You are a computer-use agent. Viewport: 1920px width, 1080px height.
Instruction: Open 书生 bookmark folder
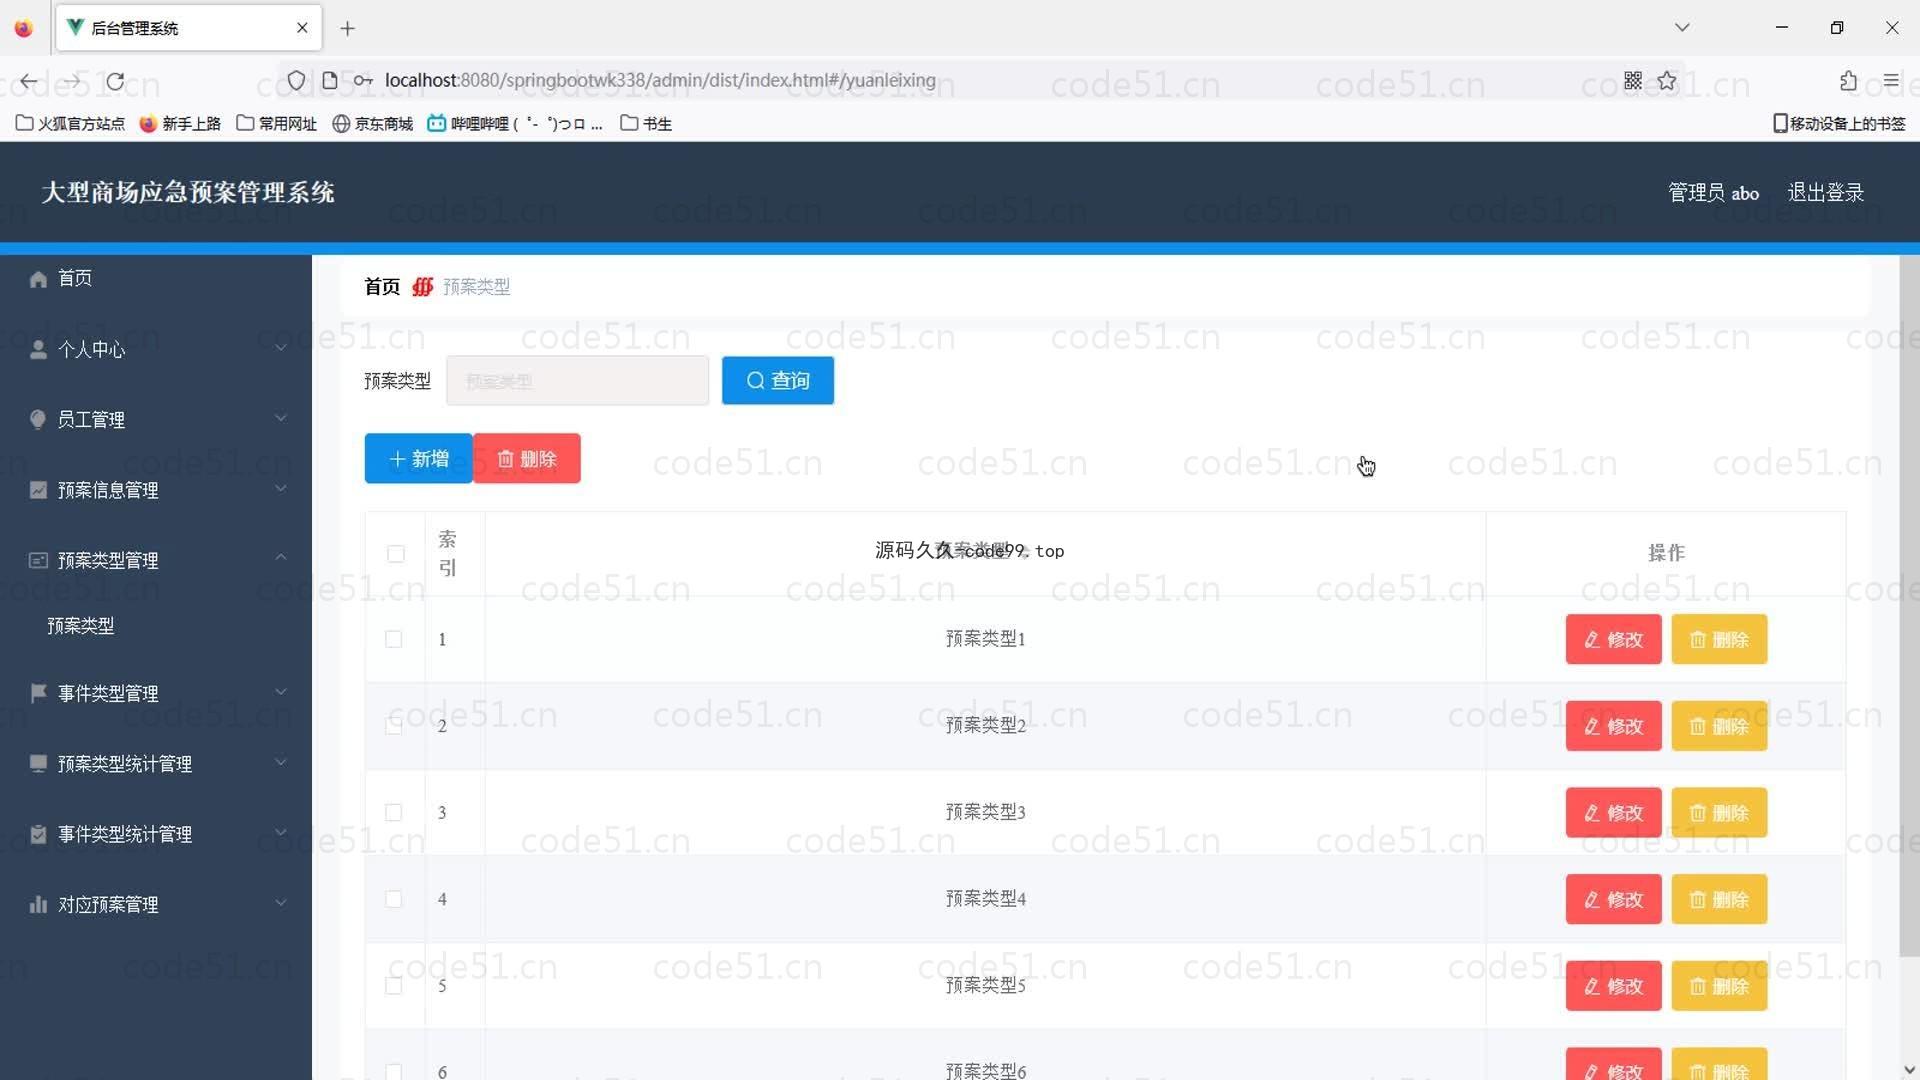646,123
